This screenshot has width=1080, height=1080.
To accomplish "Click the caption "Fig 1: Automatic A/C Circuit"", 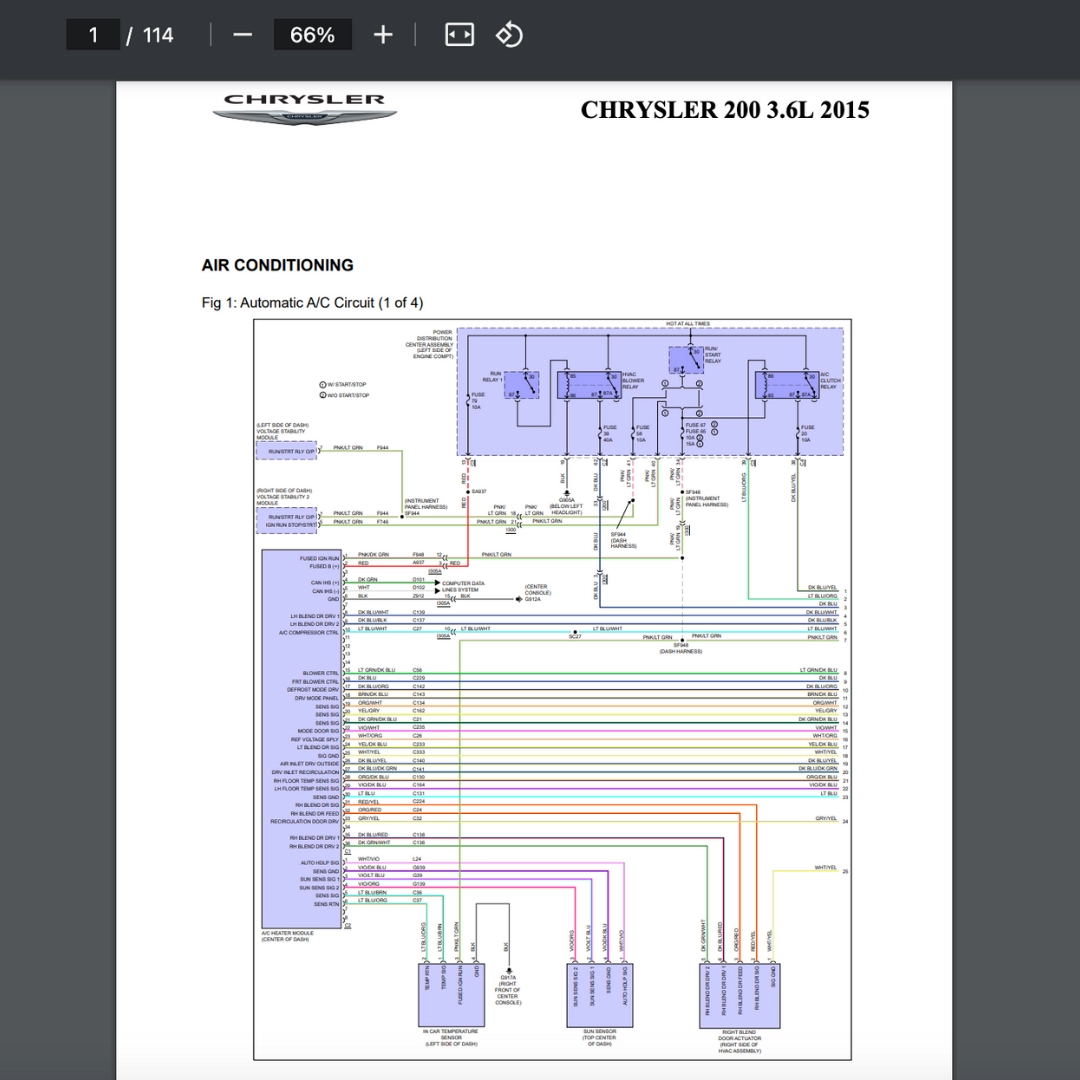I will click(x=312, y=303).
